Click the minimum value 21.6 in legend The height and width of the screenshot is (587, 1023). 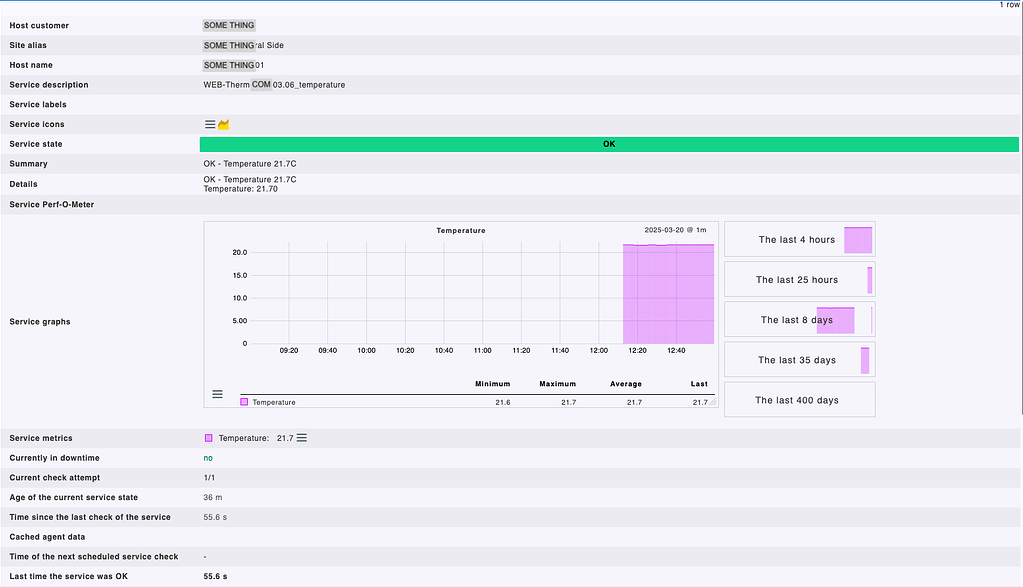tap(502, 402)
